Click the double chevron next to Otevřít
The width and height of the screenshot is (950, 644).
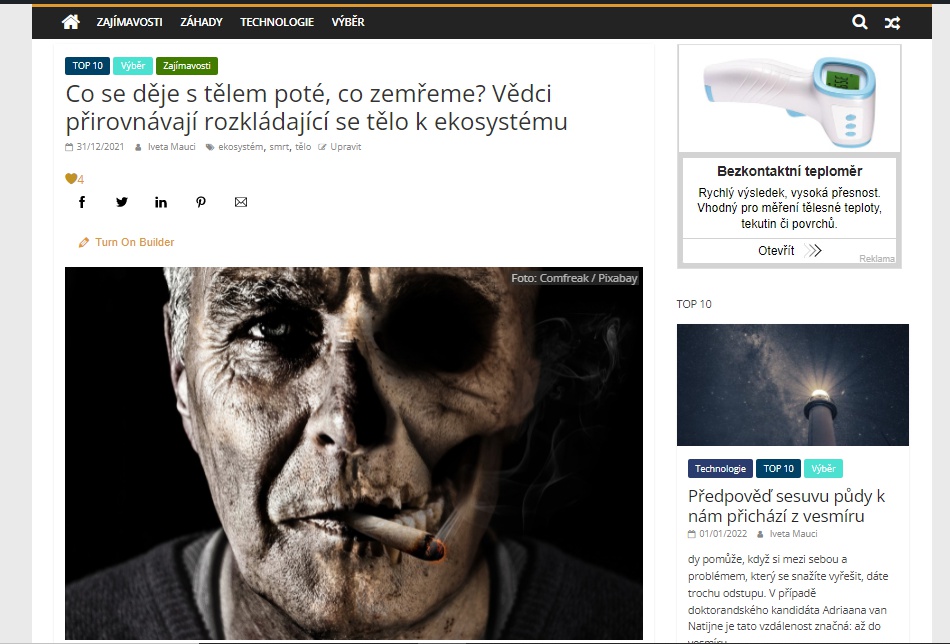point(812,250)
